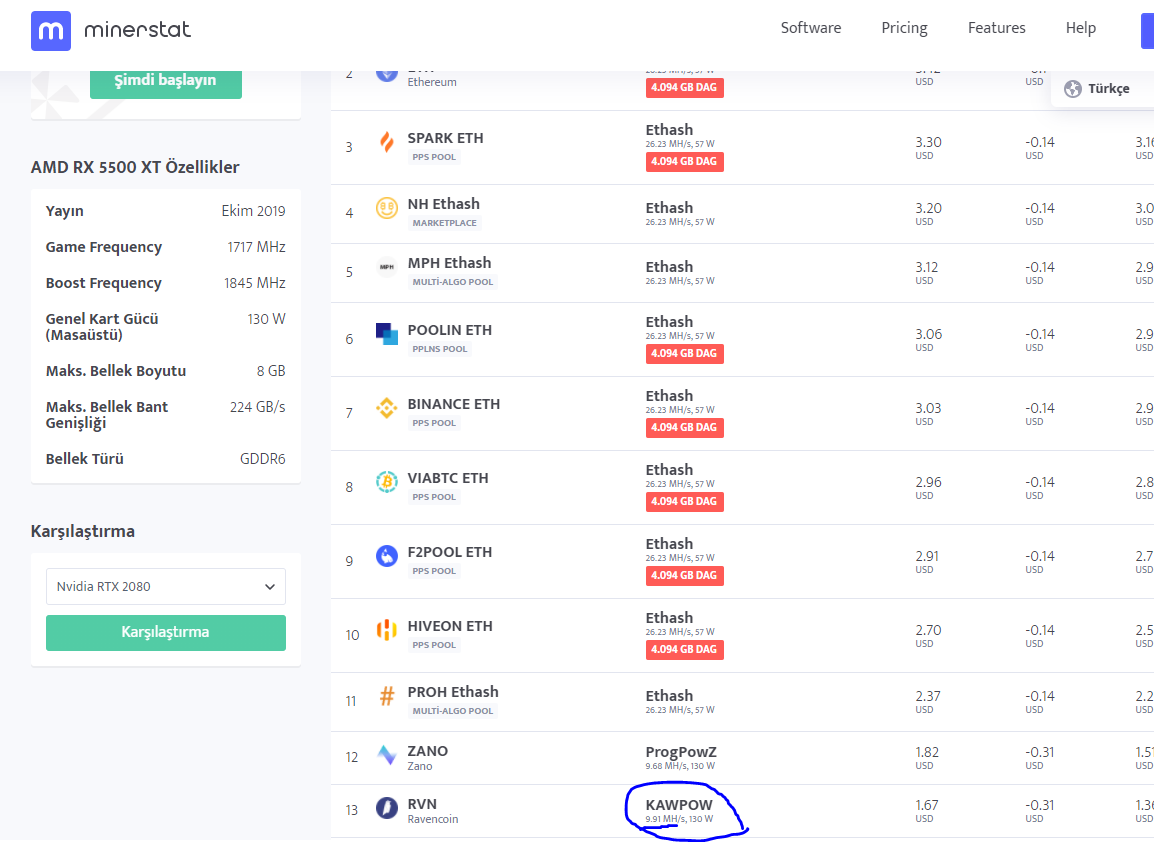This screenshot has height=842, width=1154.
Task: Click the Help link
Action: point(1080,28)
